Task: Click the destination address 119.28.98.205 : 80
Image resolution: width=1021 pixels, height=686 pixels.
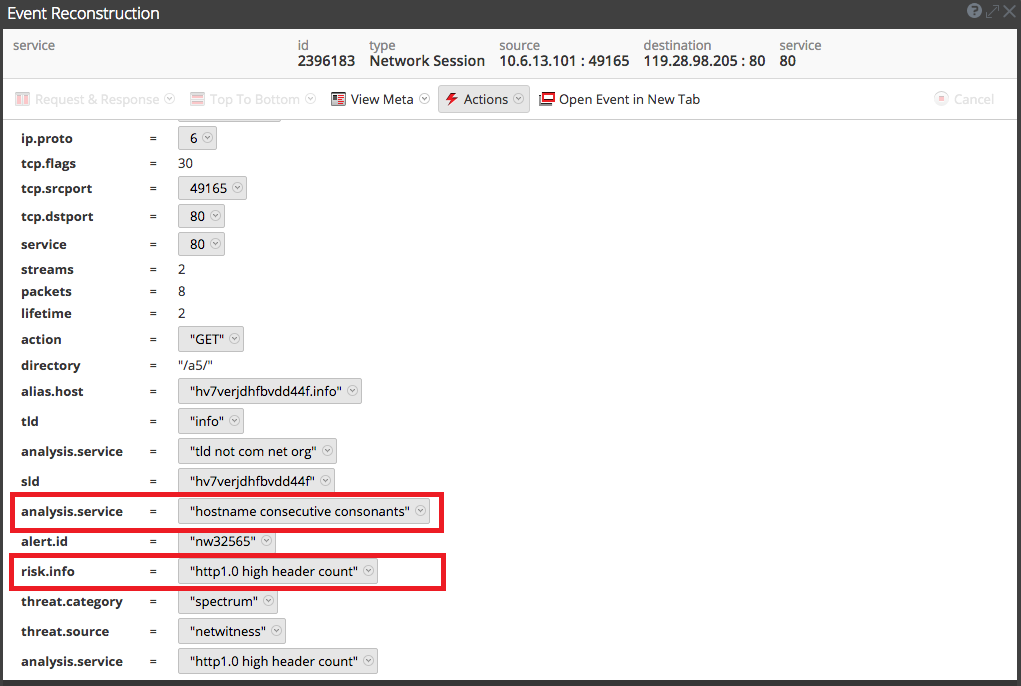Action: [x=704, y=61]
